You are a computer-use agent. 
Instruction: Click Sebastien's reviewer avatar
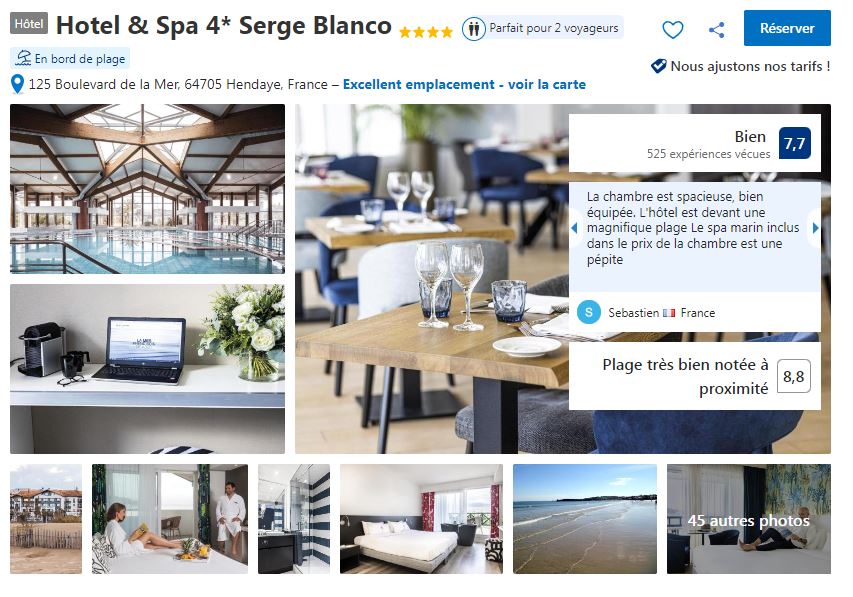click(589, 312)
